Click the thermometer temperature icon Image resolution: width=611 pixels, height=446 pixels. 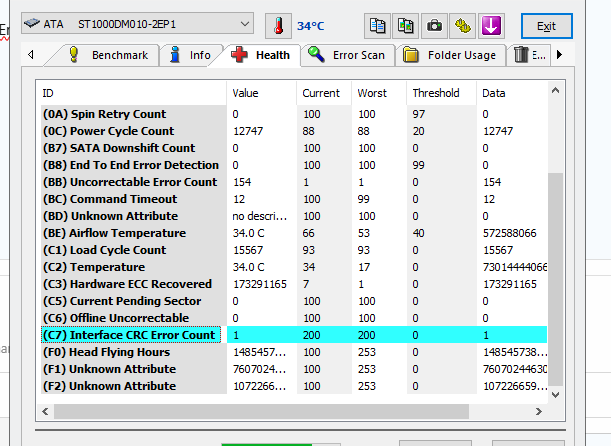[x=278, y=26]
